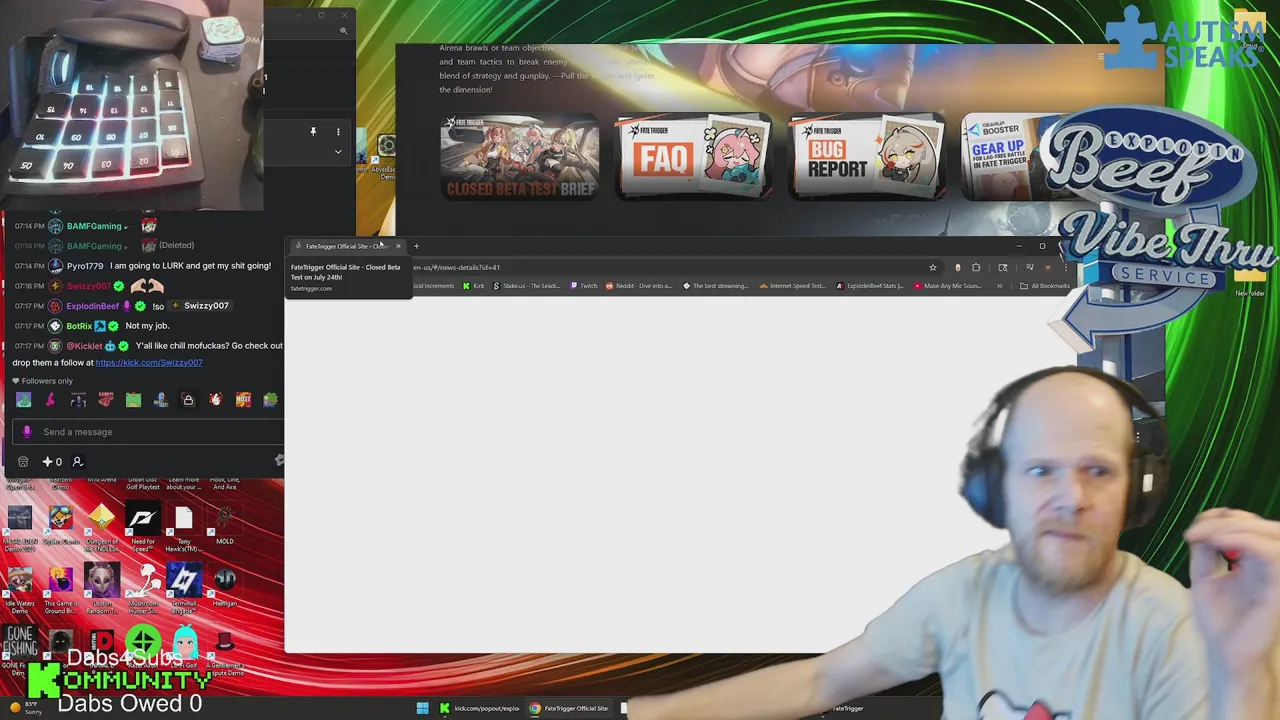Viewport: 1280px width, 720px height.
Task: Click the @Kicklet username in chat
Action: click(x=84, y=346)
